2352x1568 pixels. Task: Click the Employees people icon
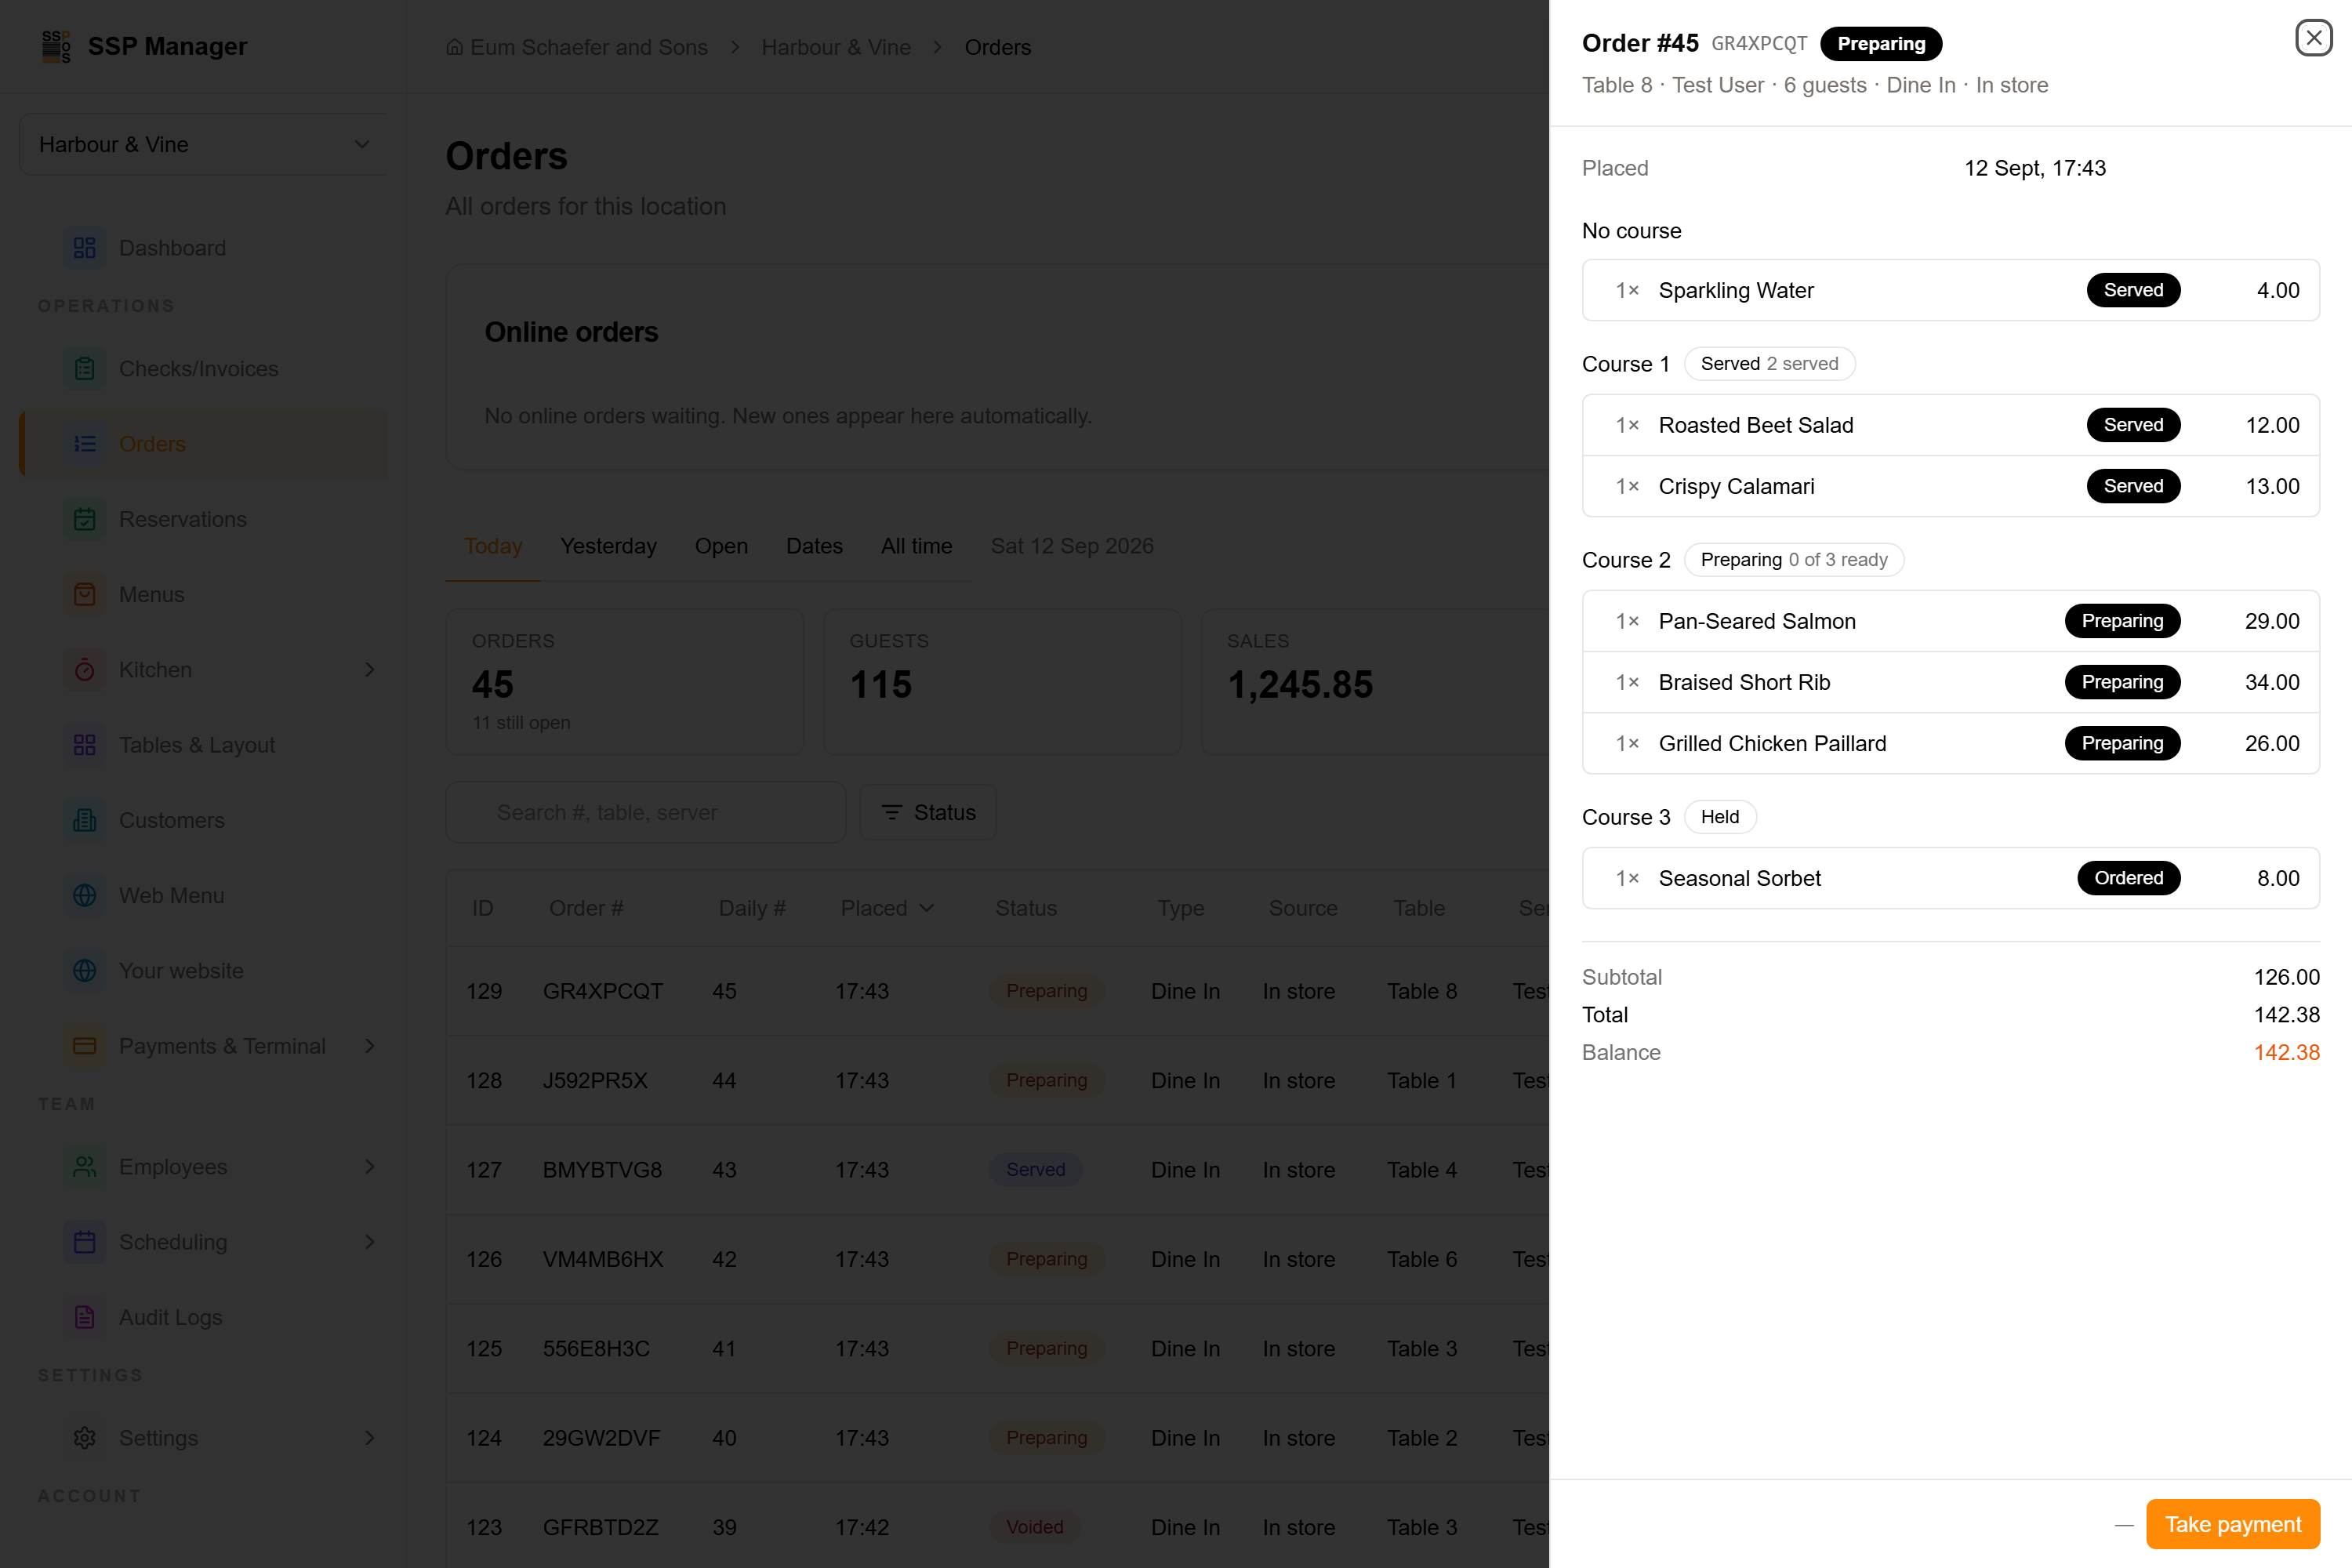coord(85,1166)
